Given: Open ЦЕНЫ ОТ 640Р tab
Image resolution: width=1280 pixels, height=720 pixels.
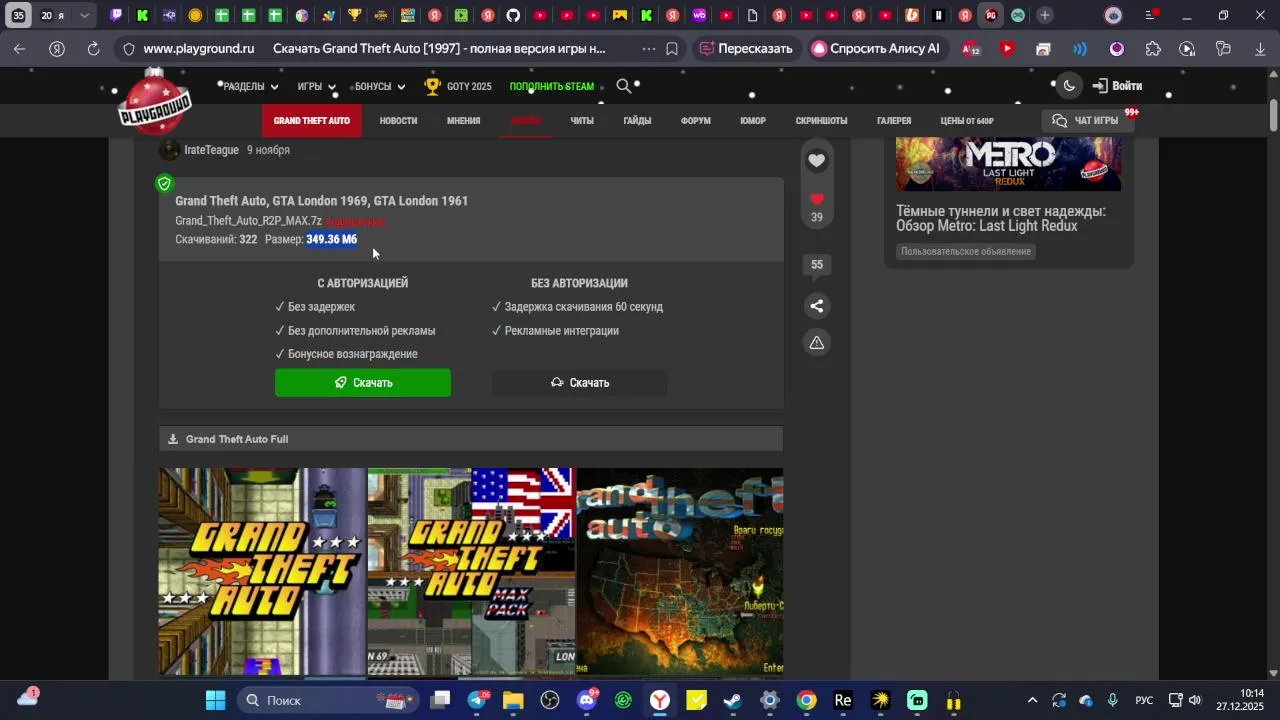Looking at the screenshot, I should click(967, 121).
